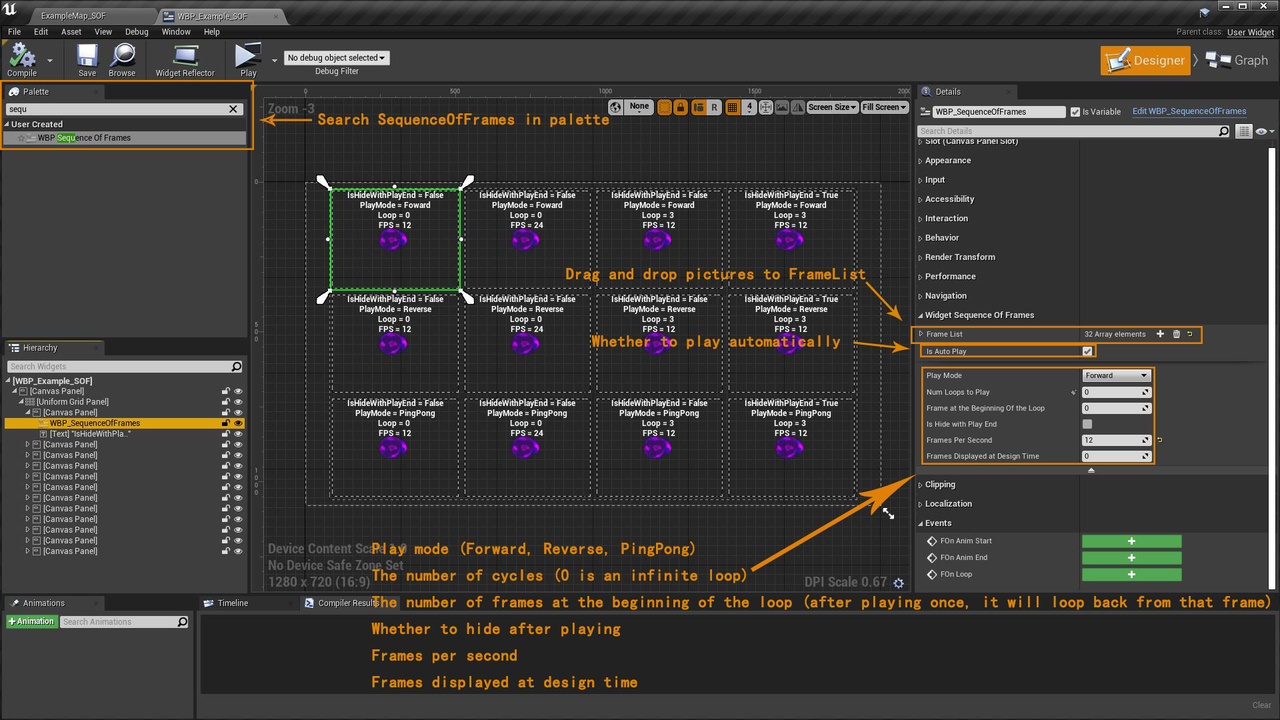This screenshot has height=720, width=1280.
Task: Switch to render transform R mode
Action: (715, 107)
